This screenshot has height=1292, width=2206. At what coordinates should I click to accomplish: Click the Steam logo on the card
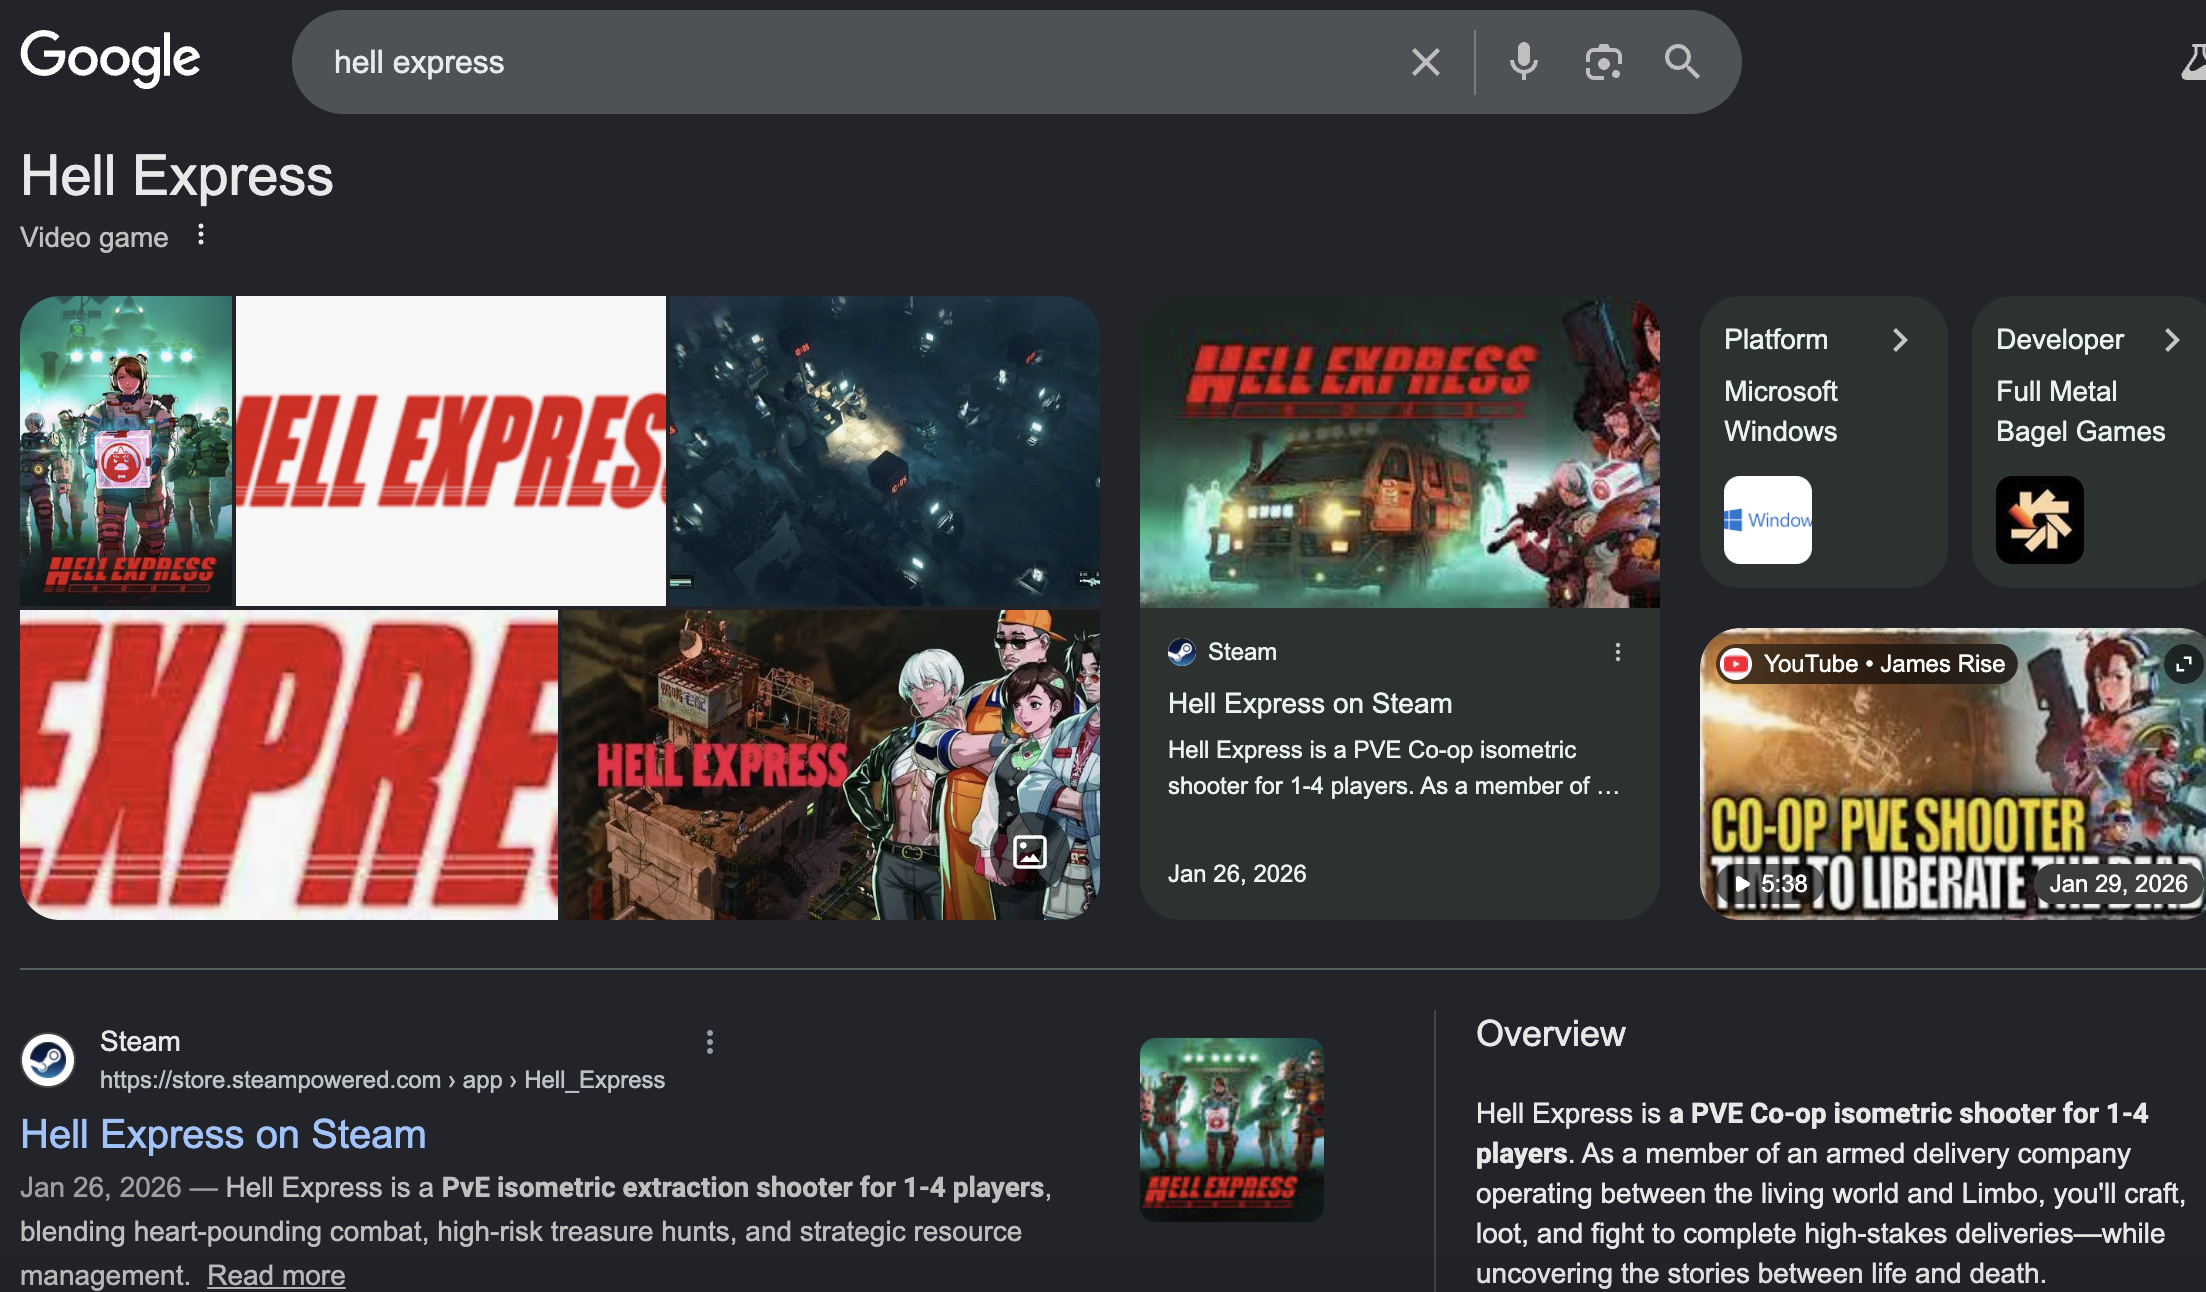[x=1182, y=652]
